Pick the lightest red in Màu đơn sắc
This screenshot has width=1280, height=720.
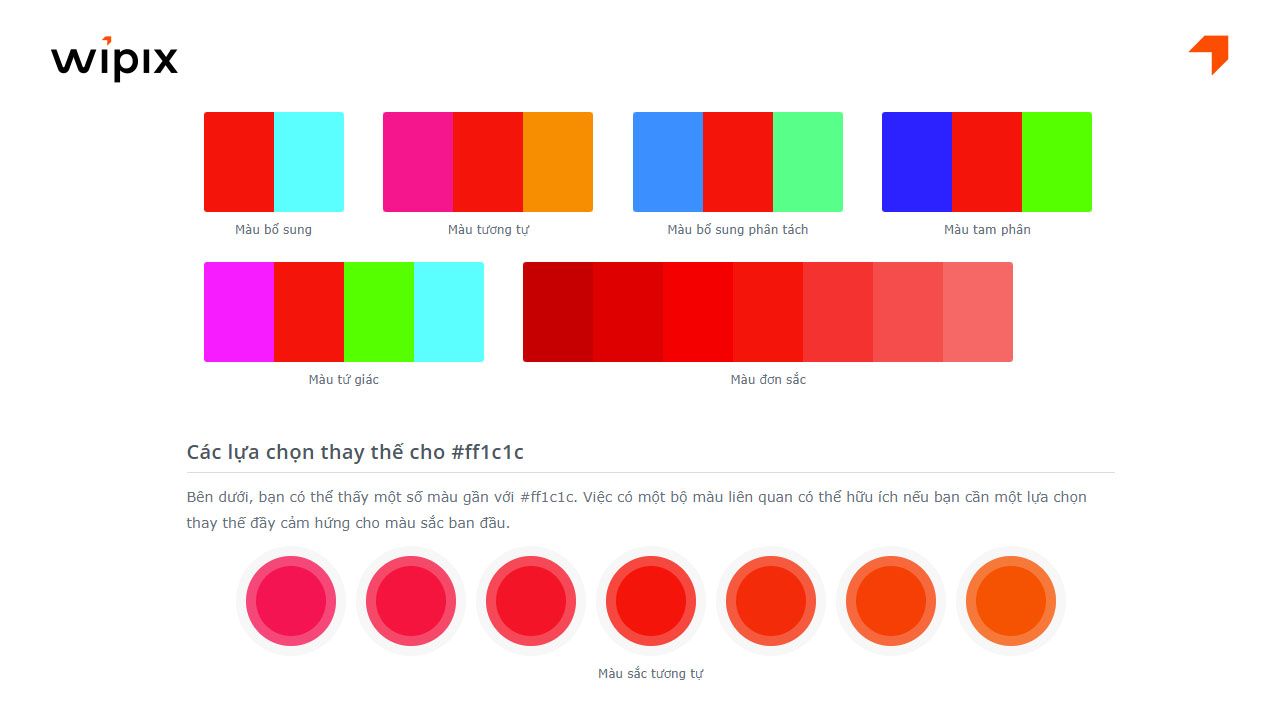[x=978, y=312]
